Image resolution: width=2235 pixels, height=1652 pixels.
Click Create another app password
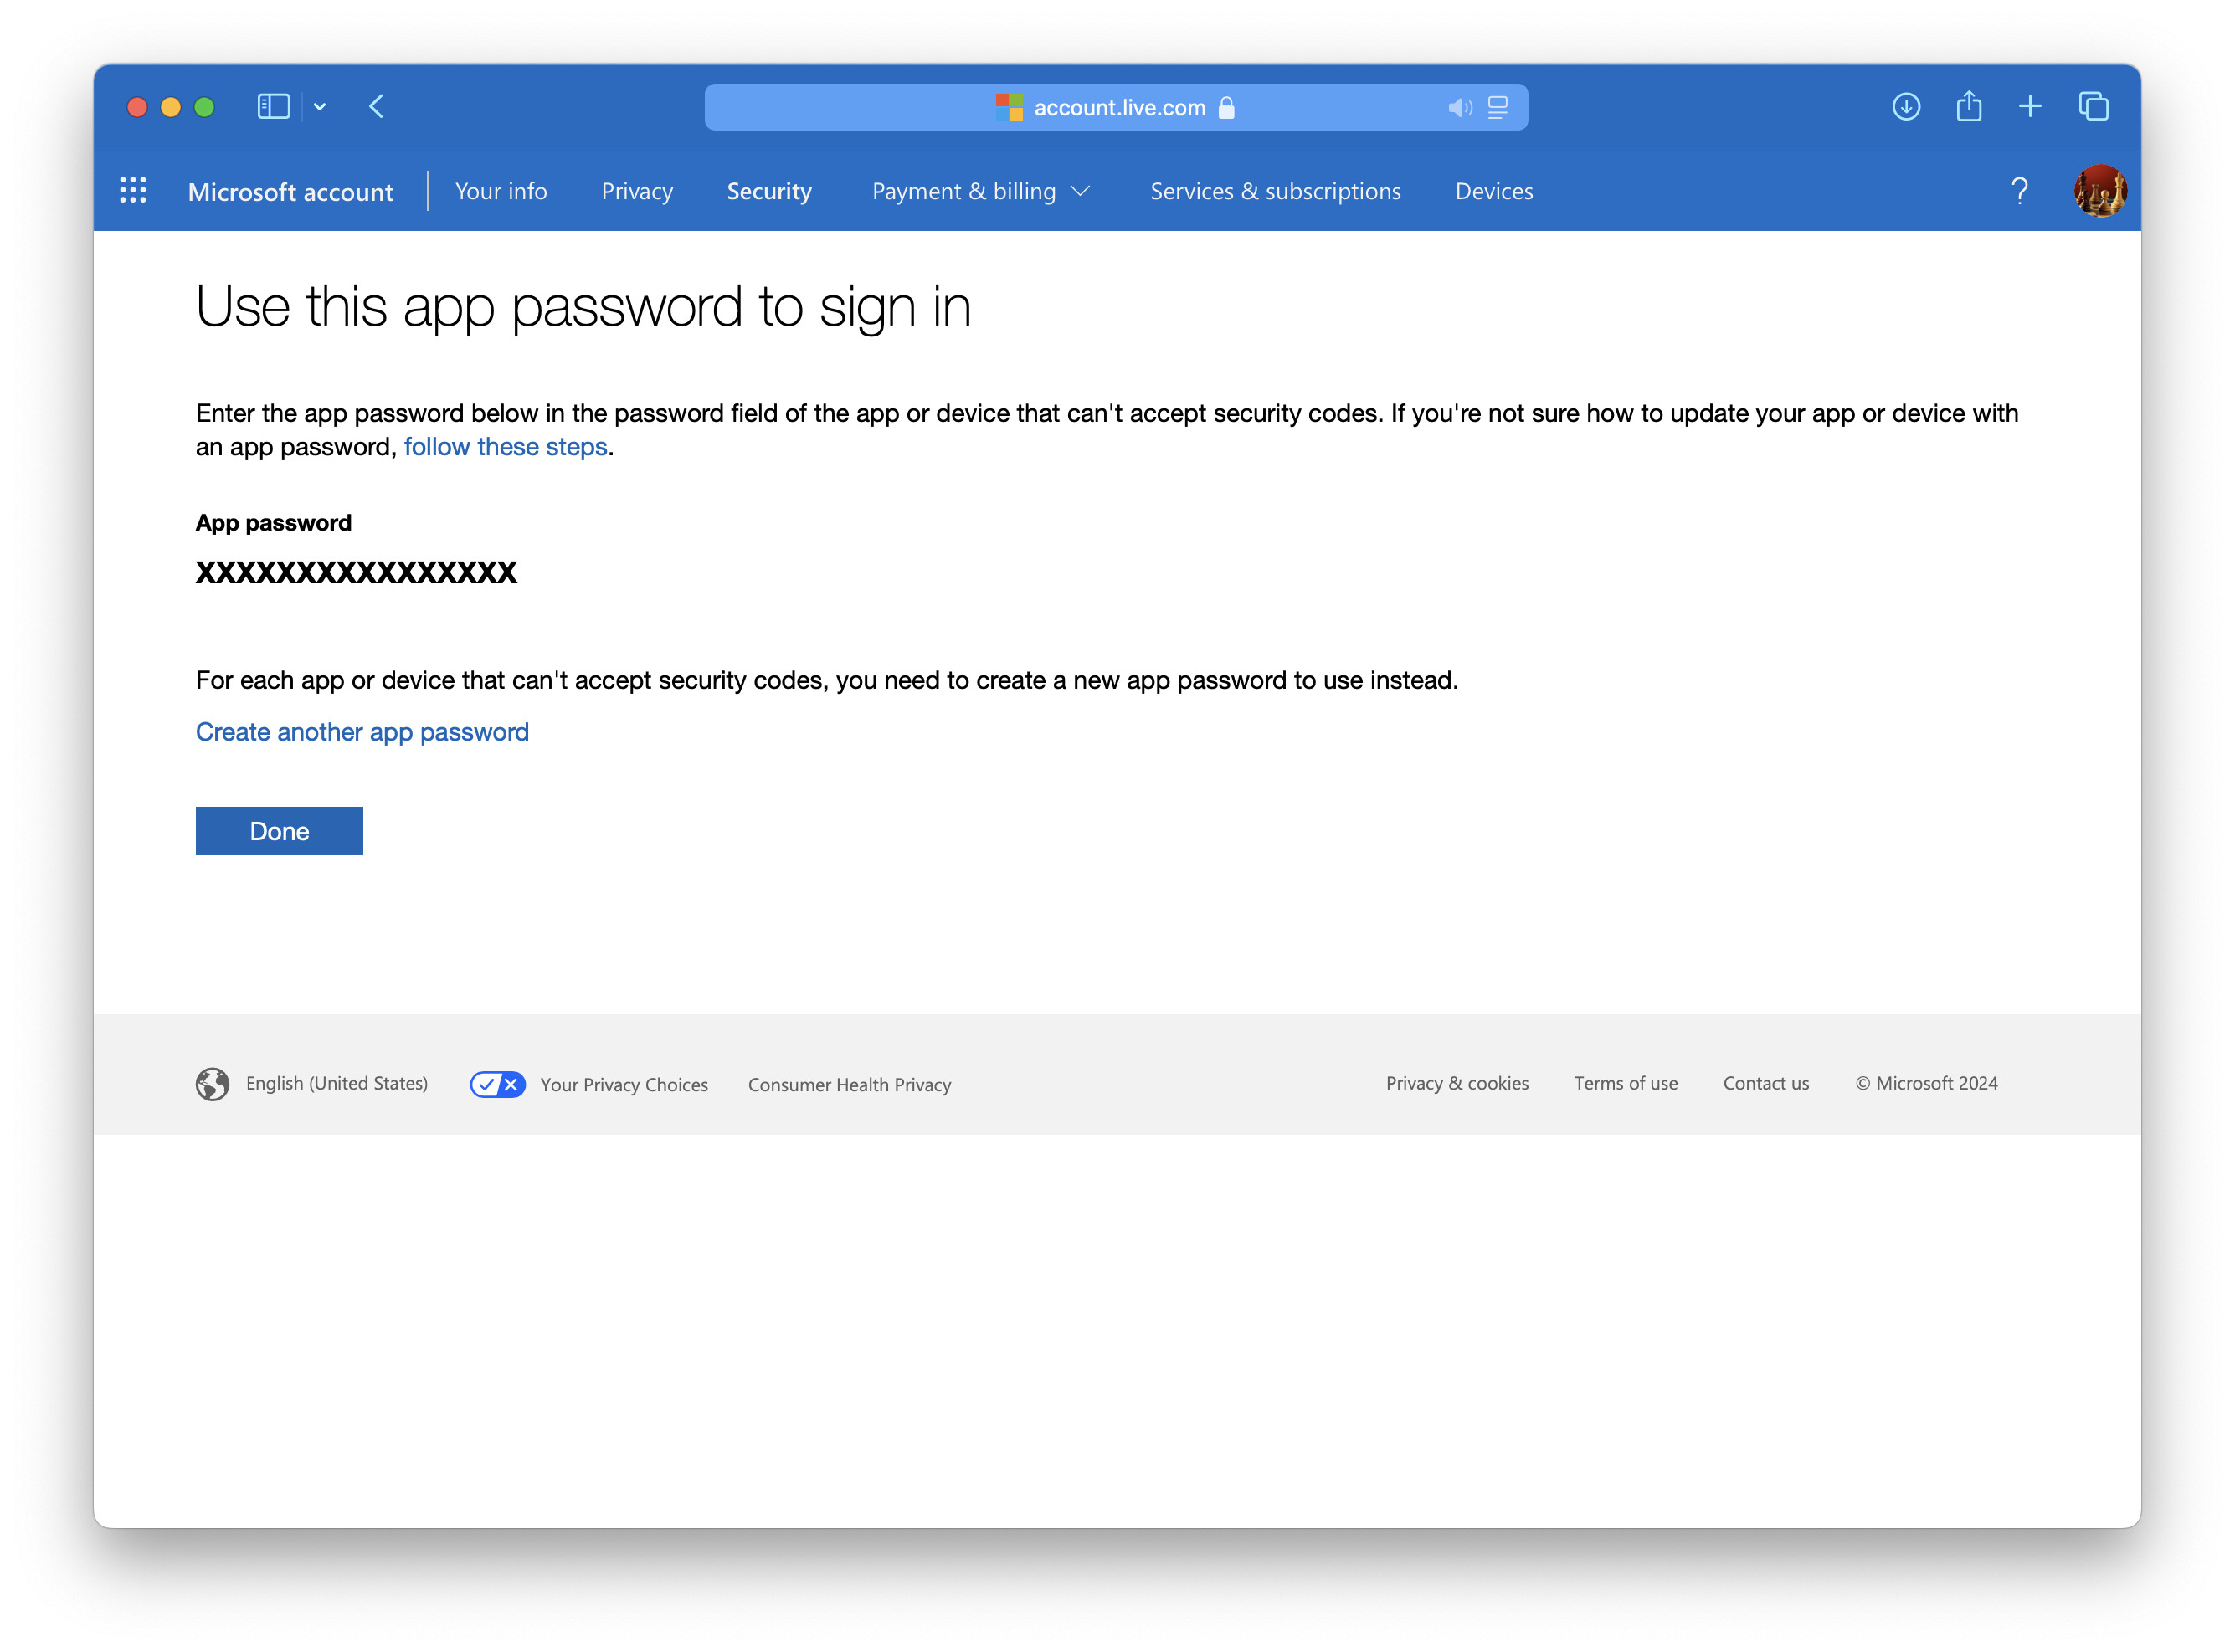click(362, 731)
